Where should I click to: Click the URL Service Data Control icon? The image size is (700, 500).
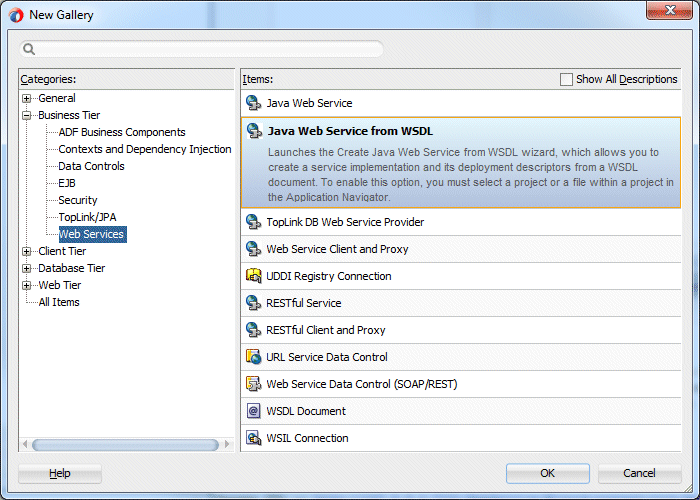(x=254, y=357)
